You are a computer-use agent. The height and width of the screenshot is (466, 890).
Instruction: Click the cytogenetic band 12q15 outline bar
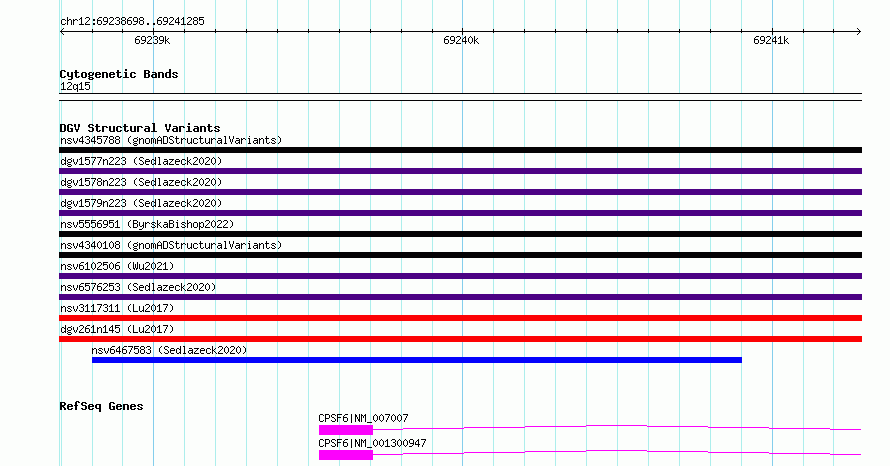point(460,97)
